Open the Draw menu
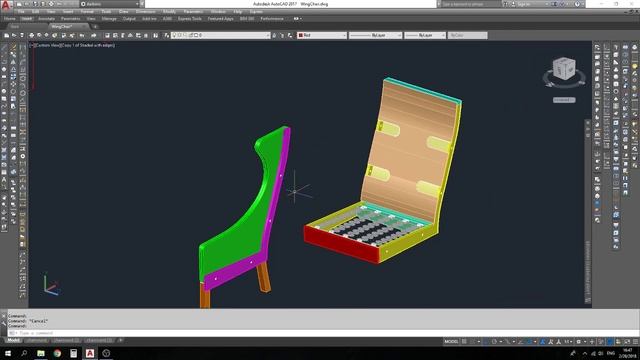The width and height of the screenshot is (640, 360). [x=124, y=12]
